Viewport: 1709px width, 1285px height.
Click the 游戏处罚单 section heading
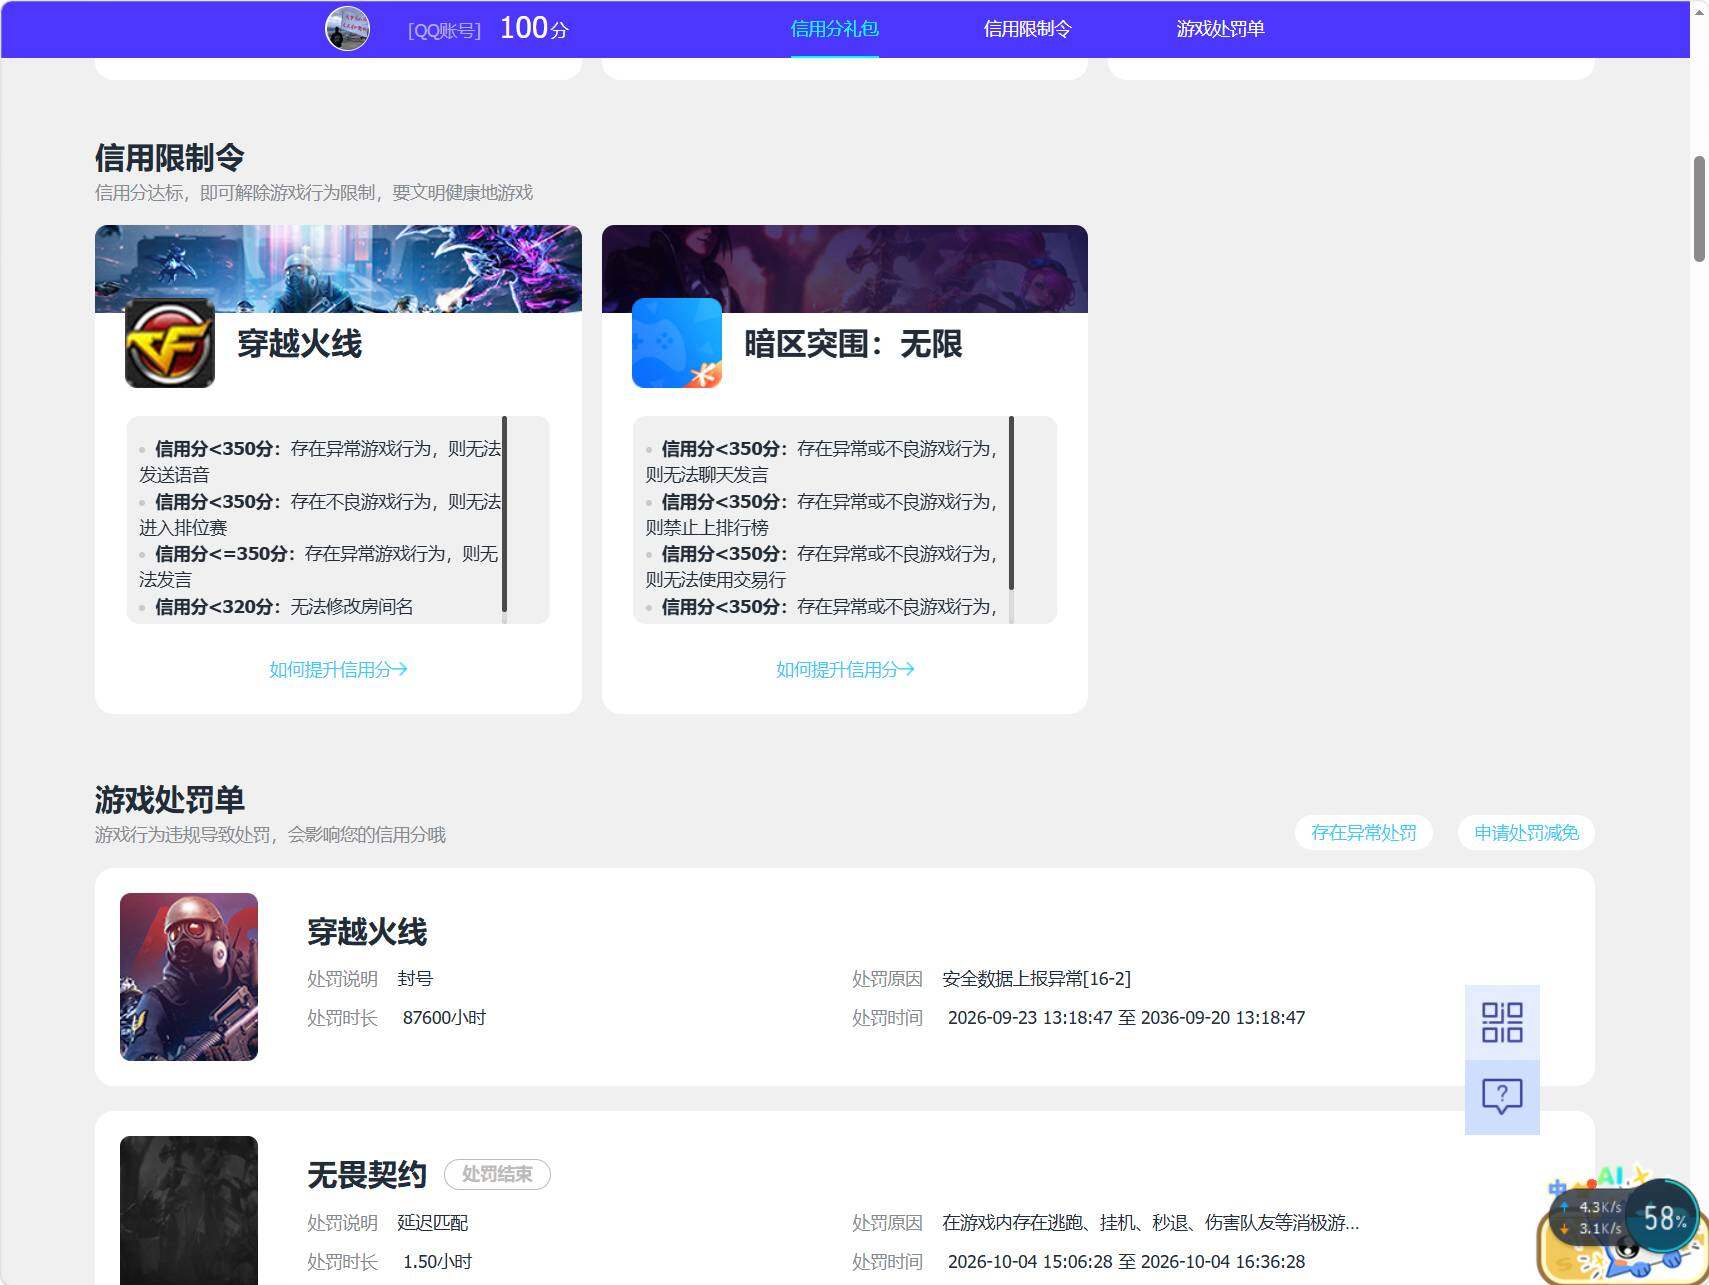(170, 800)
